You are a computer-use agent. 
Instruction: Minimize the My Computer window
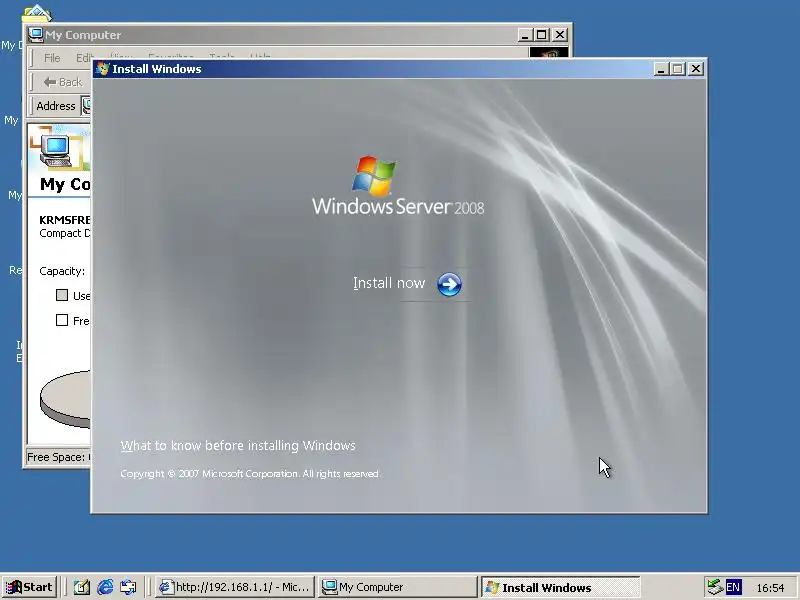pyautogui.click(x=525, y=35)
